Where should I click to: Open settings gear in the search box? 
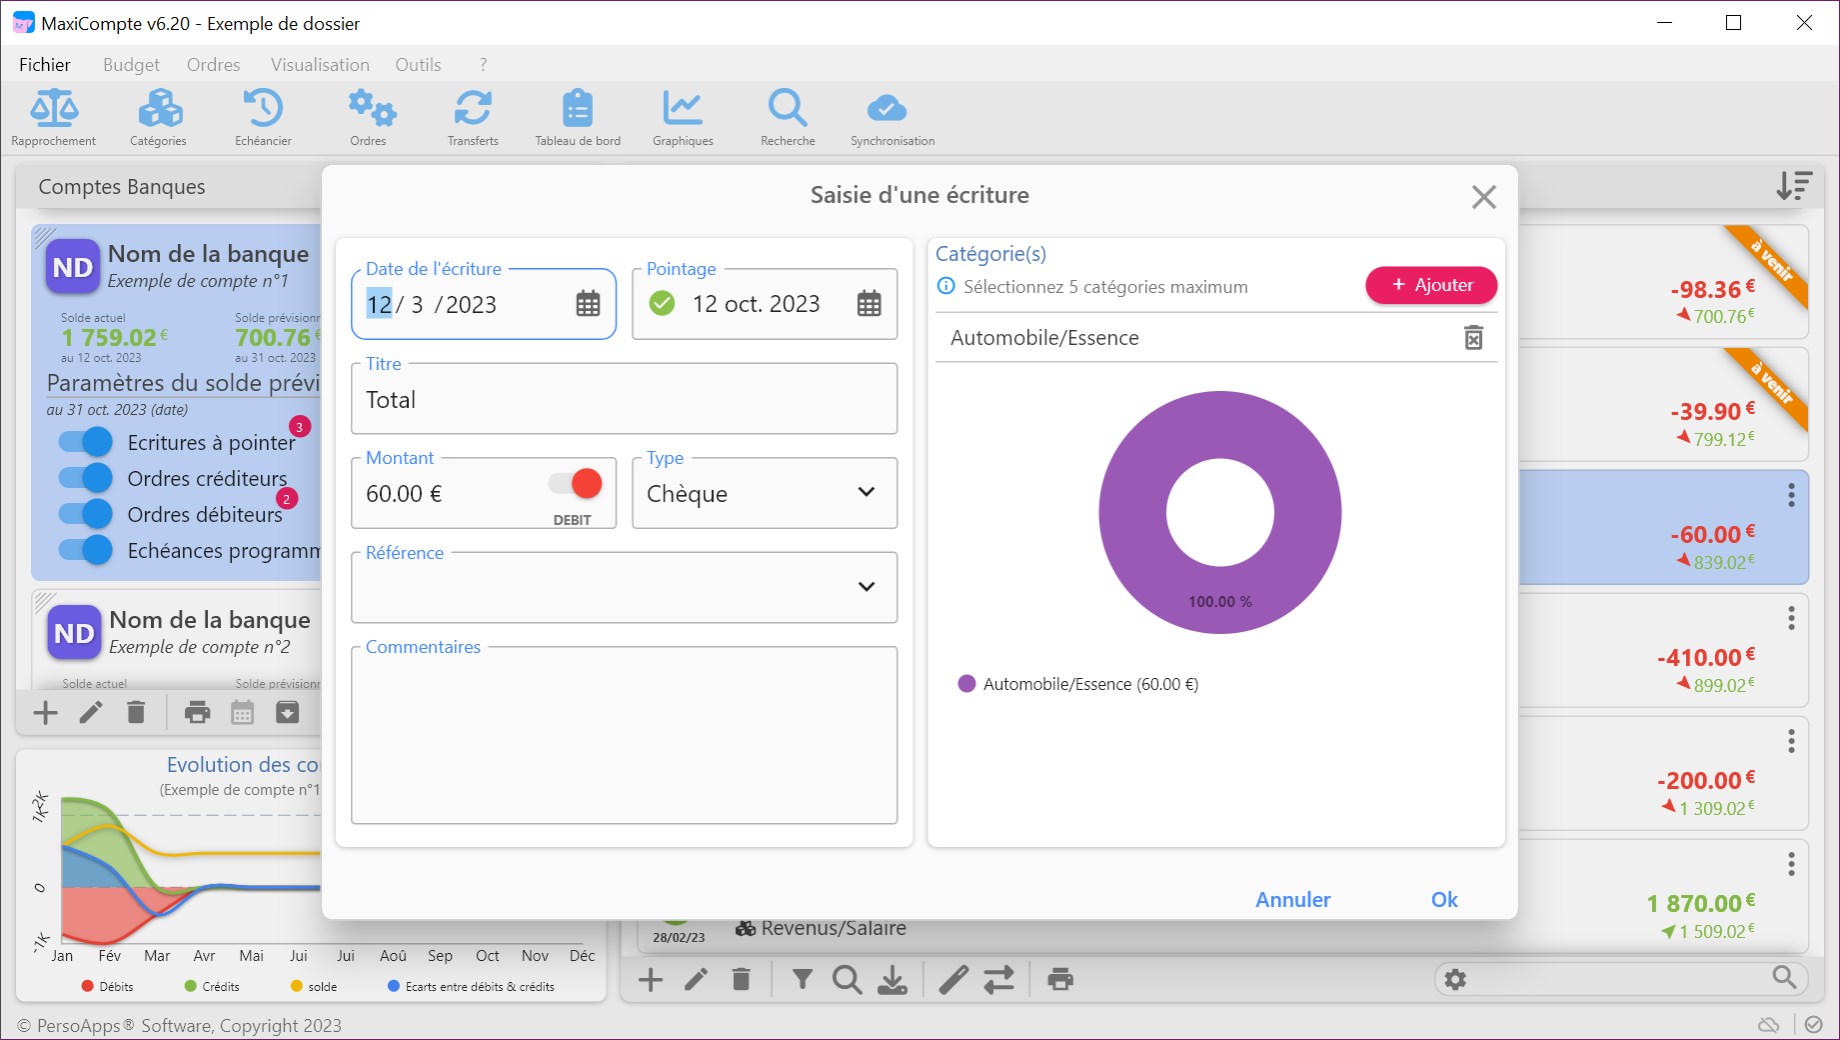click(x=1456, y=979)
